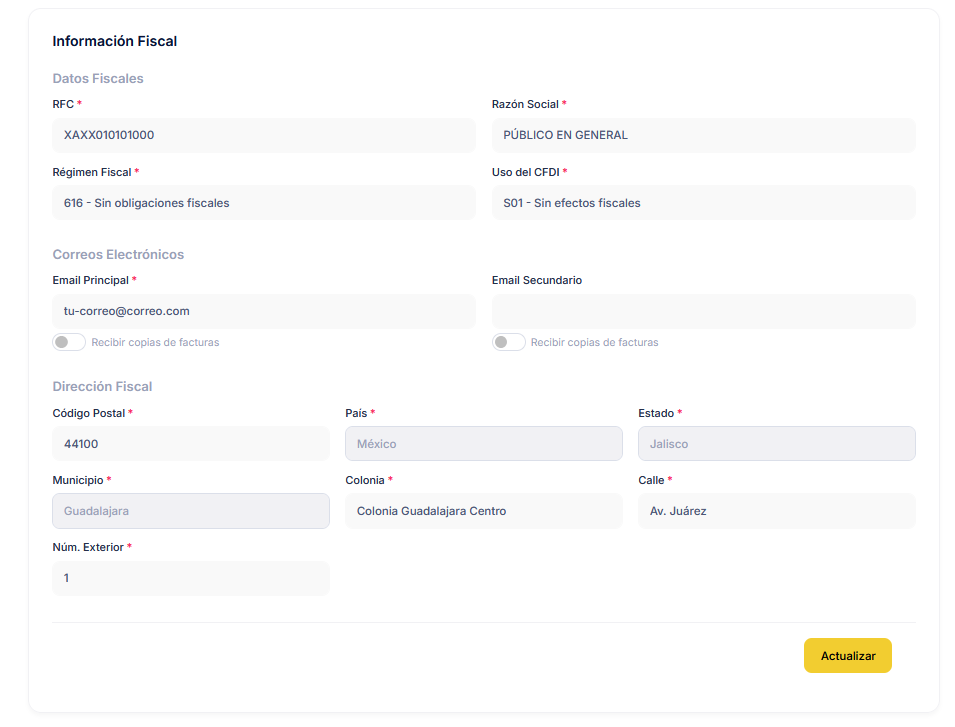The image size is (955, 727).
Task: Click the Calle field with Av. Juárez
Action: (776, 511)
